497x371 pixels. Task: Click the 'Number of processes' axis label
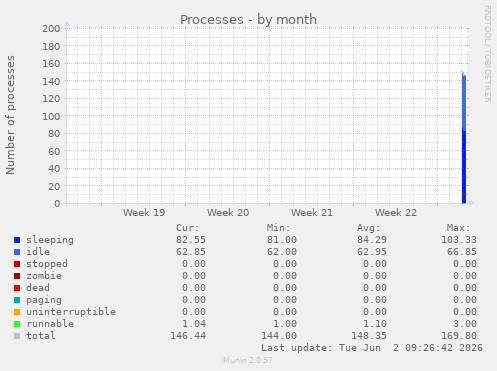(10, 115)
